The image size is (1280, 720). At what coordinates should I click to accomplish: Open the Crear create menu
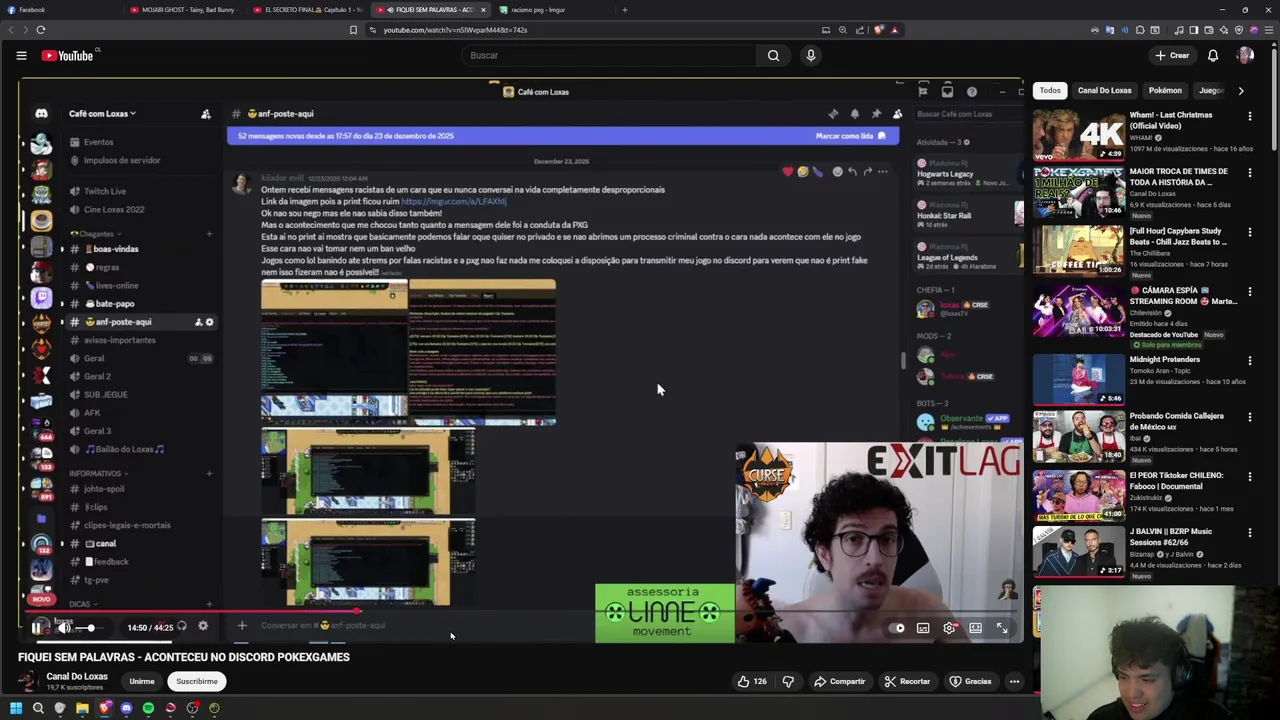1171,56
